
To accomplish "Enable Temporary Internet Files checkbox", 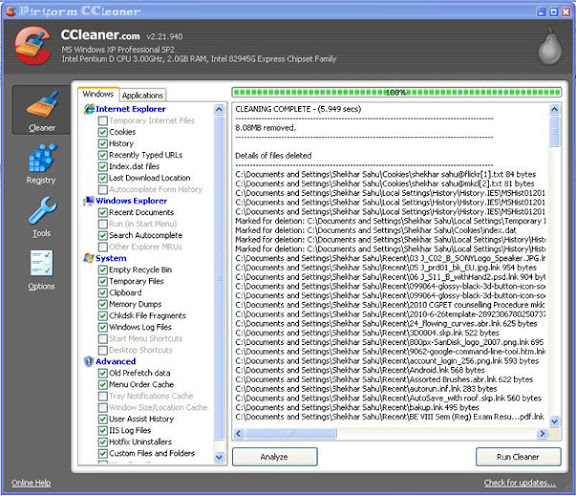I will [103, 121].
